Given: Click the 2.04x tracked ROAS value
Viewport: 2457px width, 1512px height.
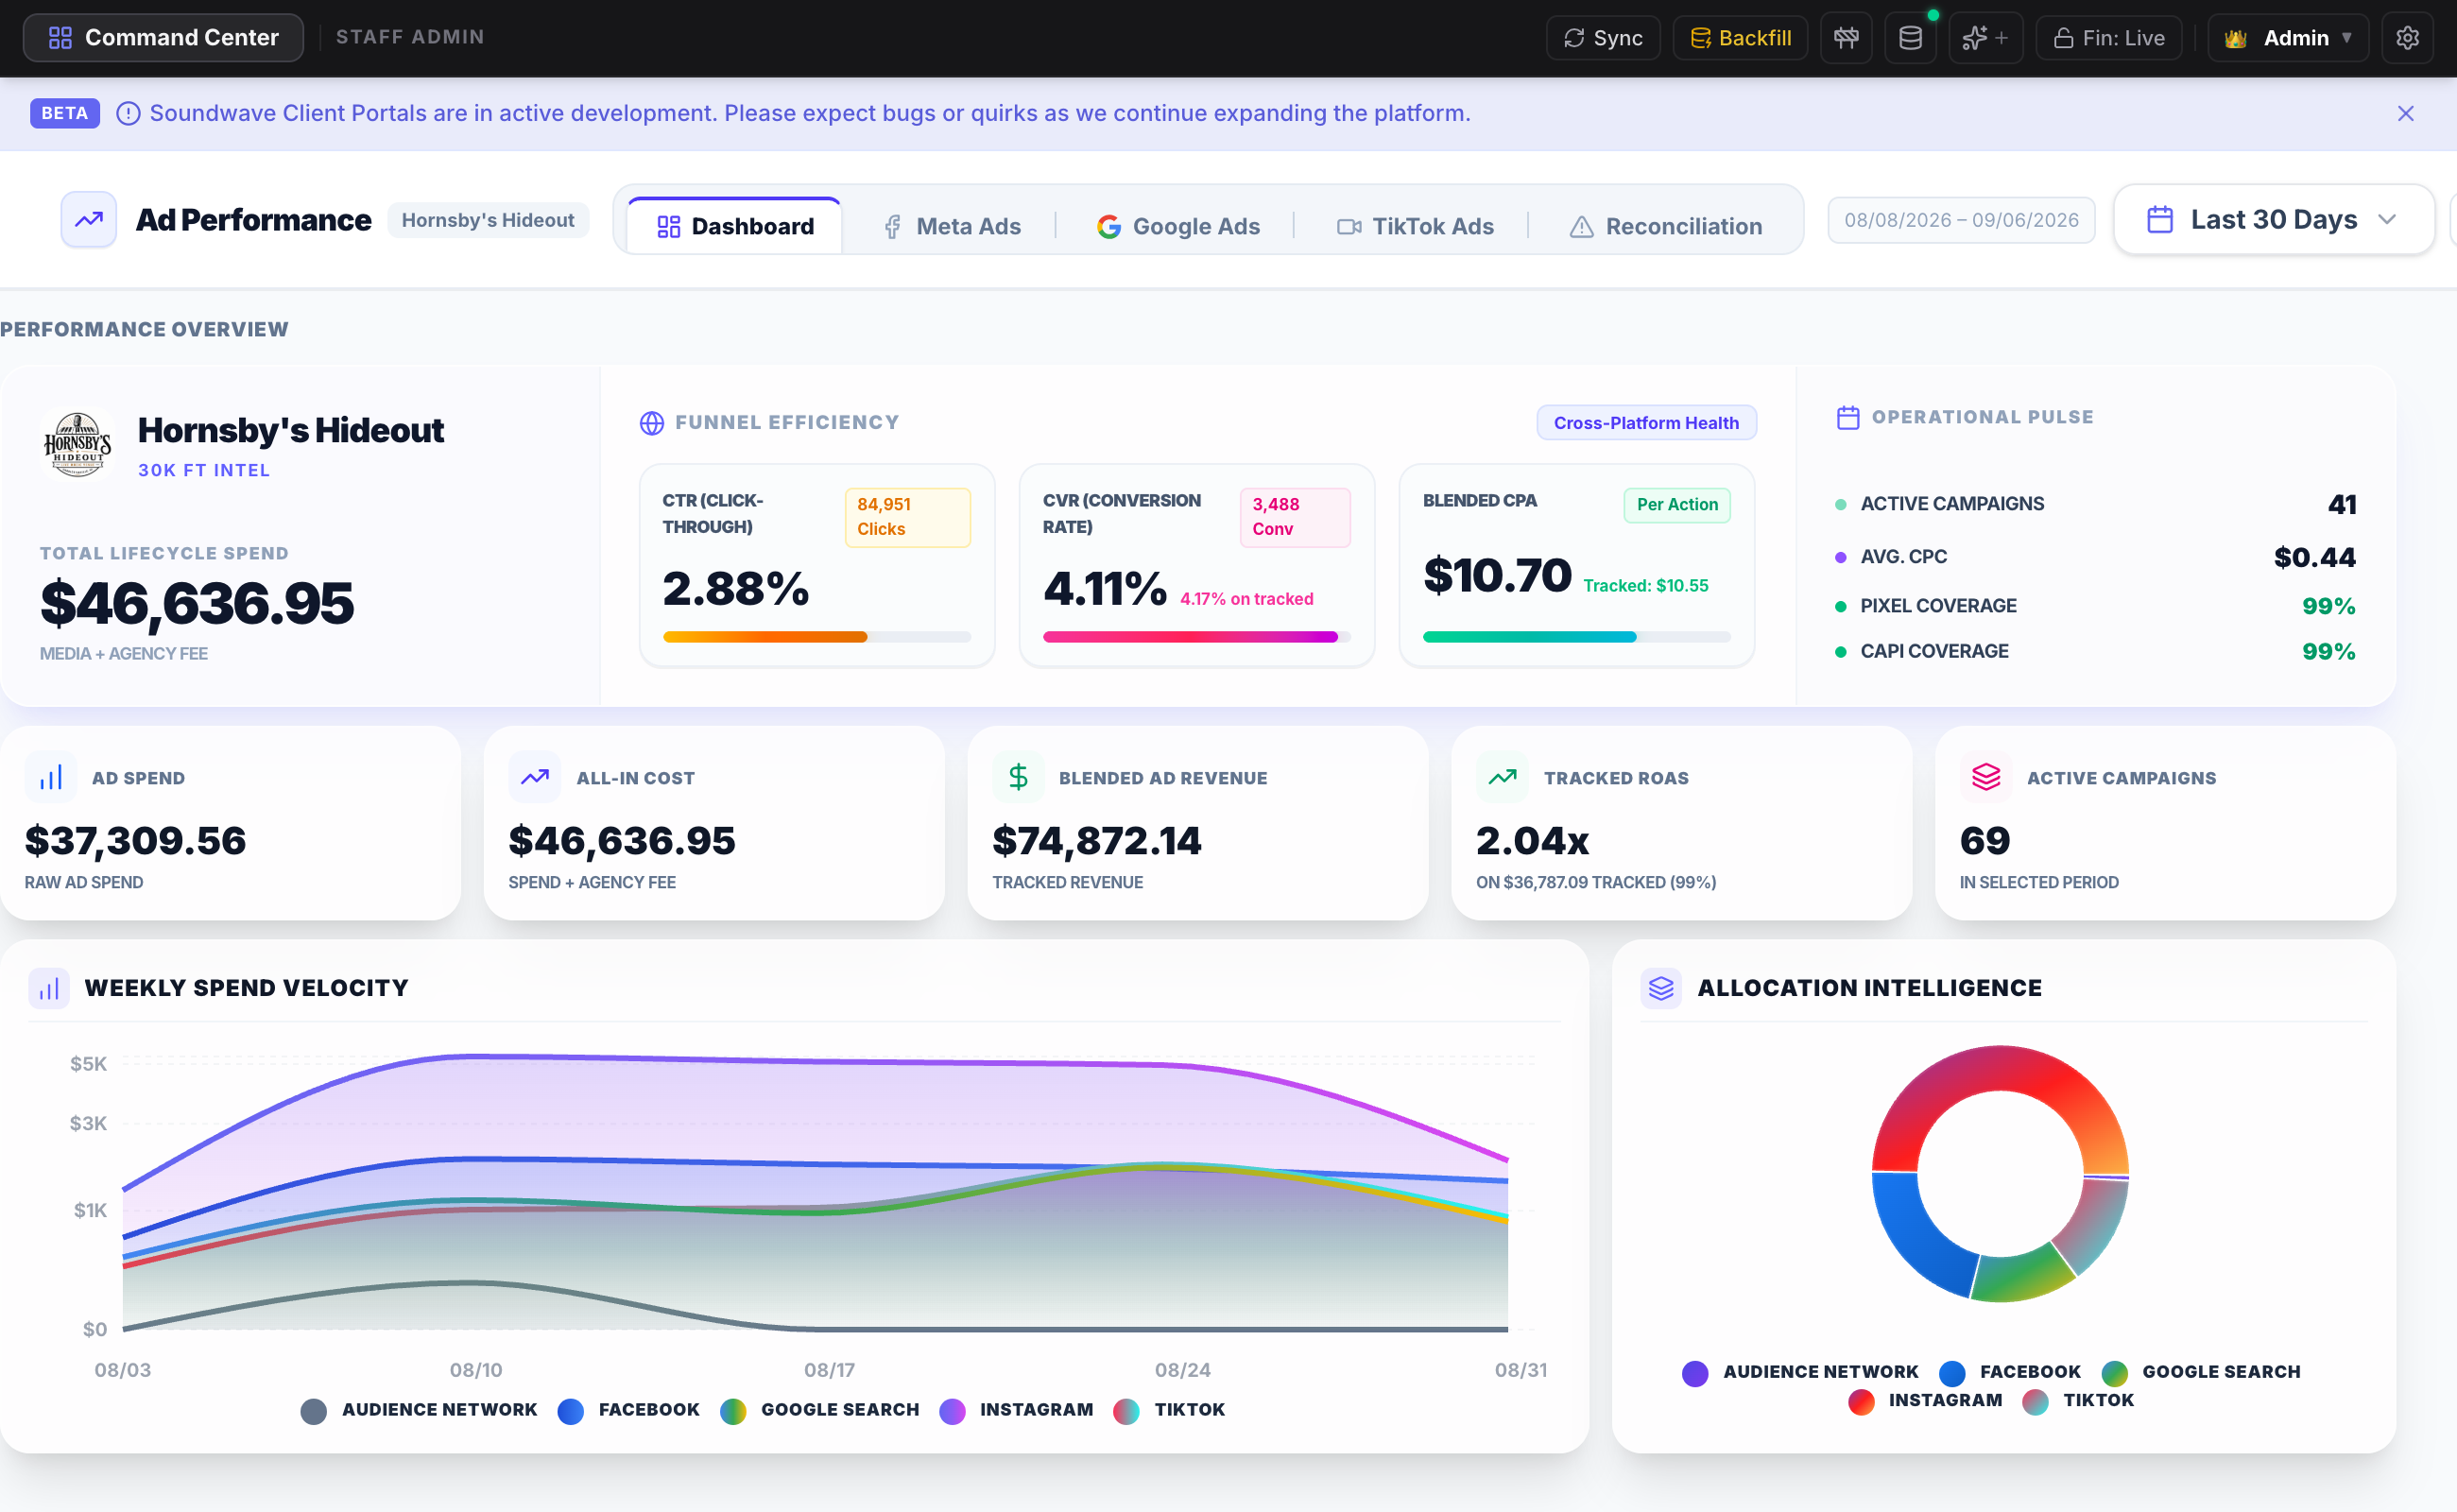Looking at the screenshot, I should (x=1532, y=841).
